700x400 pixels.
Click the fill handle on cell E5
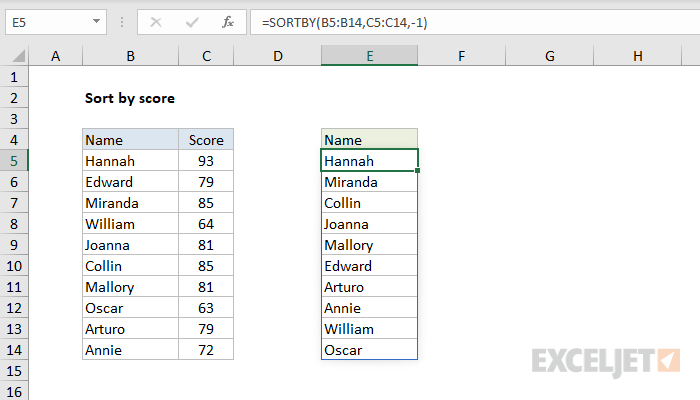click(418, 171)
